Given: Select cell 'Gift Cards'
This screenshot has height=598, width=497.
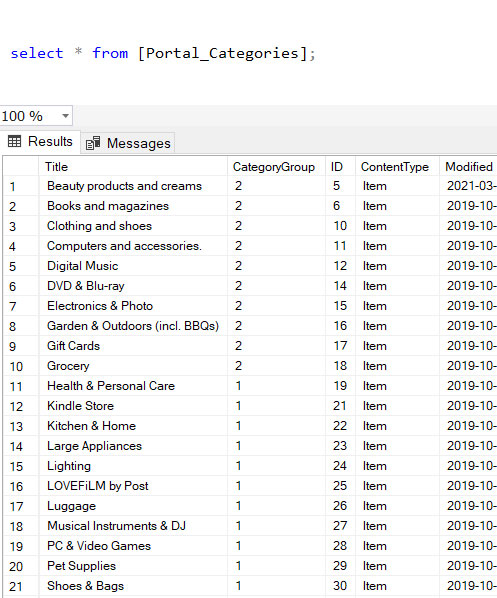Looking at the screenshot, I should (133, 346).
